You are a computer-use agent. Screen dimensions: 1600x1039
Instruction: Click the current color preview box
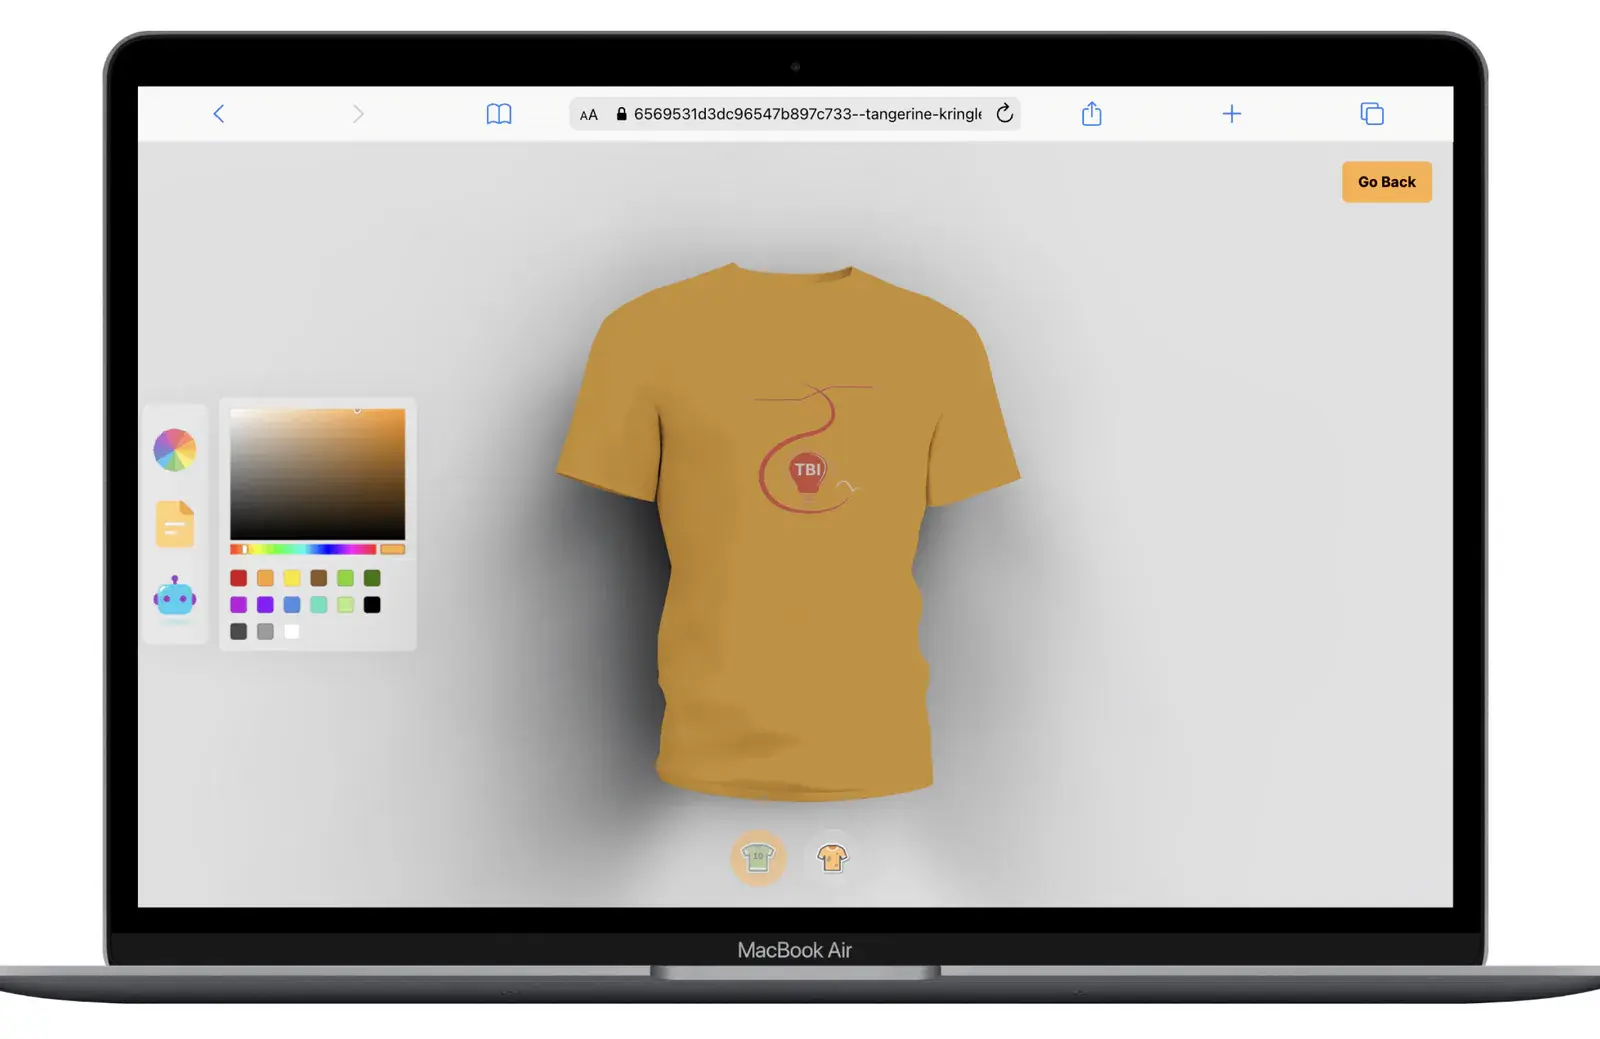pyautogui.click(x=393, y=549)
